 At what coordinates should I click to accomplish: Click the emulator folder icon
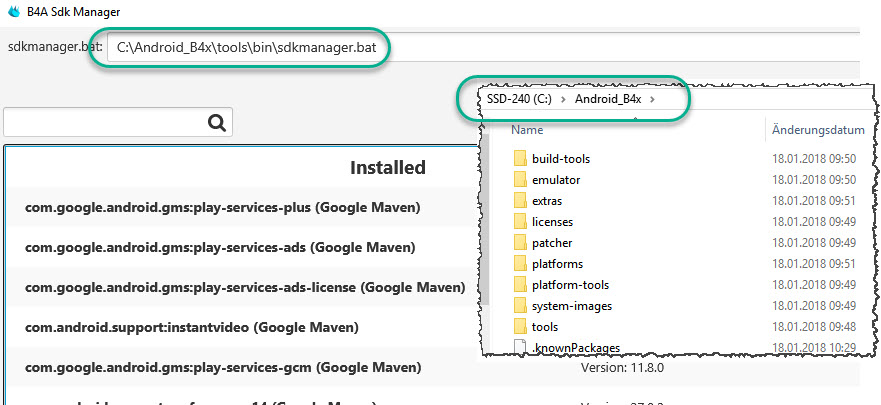(520, 180)
